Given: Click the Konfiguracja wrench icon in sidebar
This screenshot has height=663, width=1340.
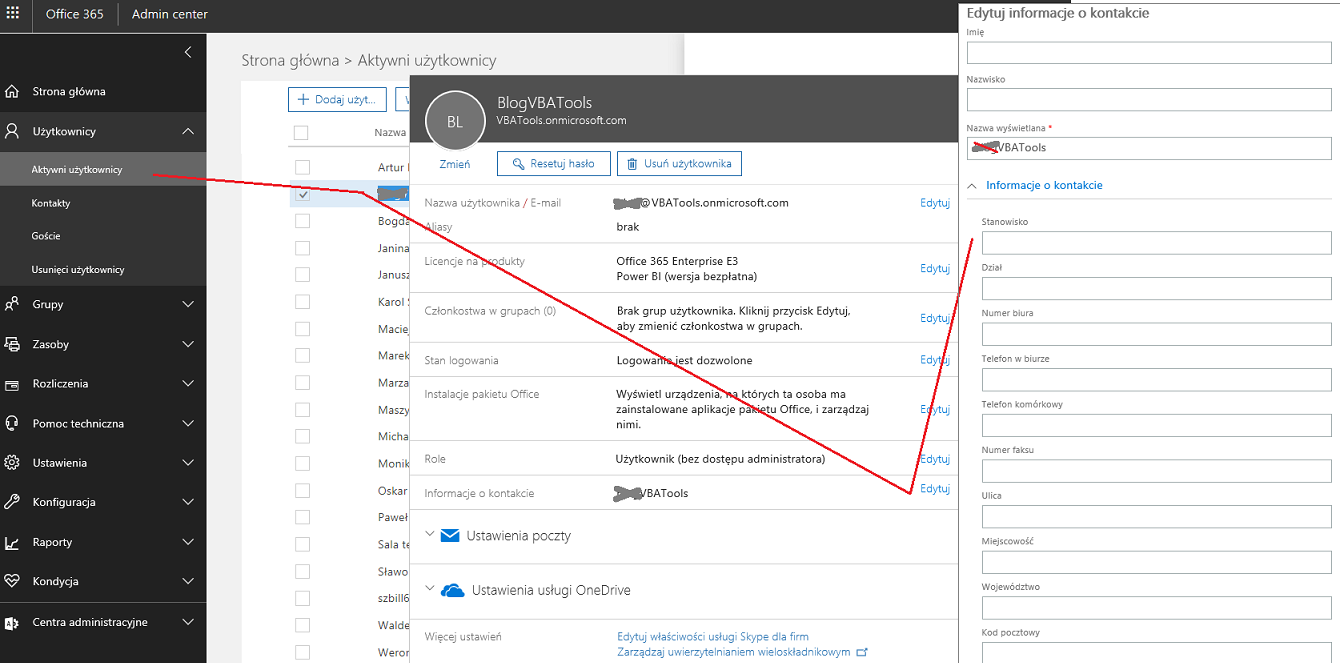Looking at the screenshot, I should click(x=13, y=502).
